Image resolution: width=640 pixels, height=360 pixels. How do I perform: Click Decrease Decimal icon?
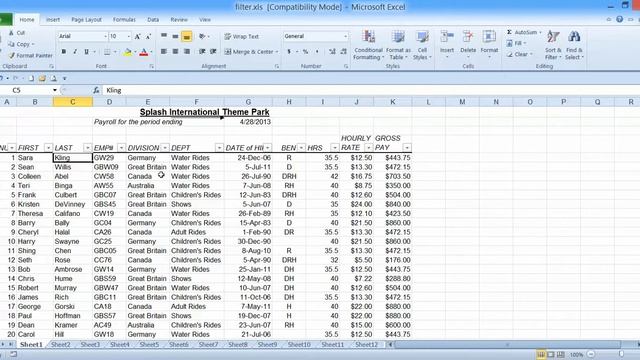(343, 52)
